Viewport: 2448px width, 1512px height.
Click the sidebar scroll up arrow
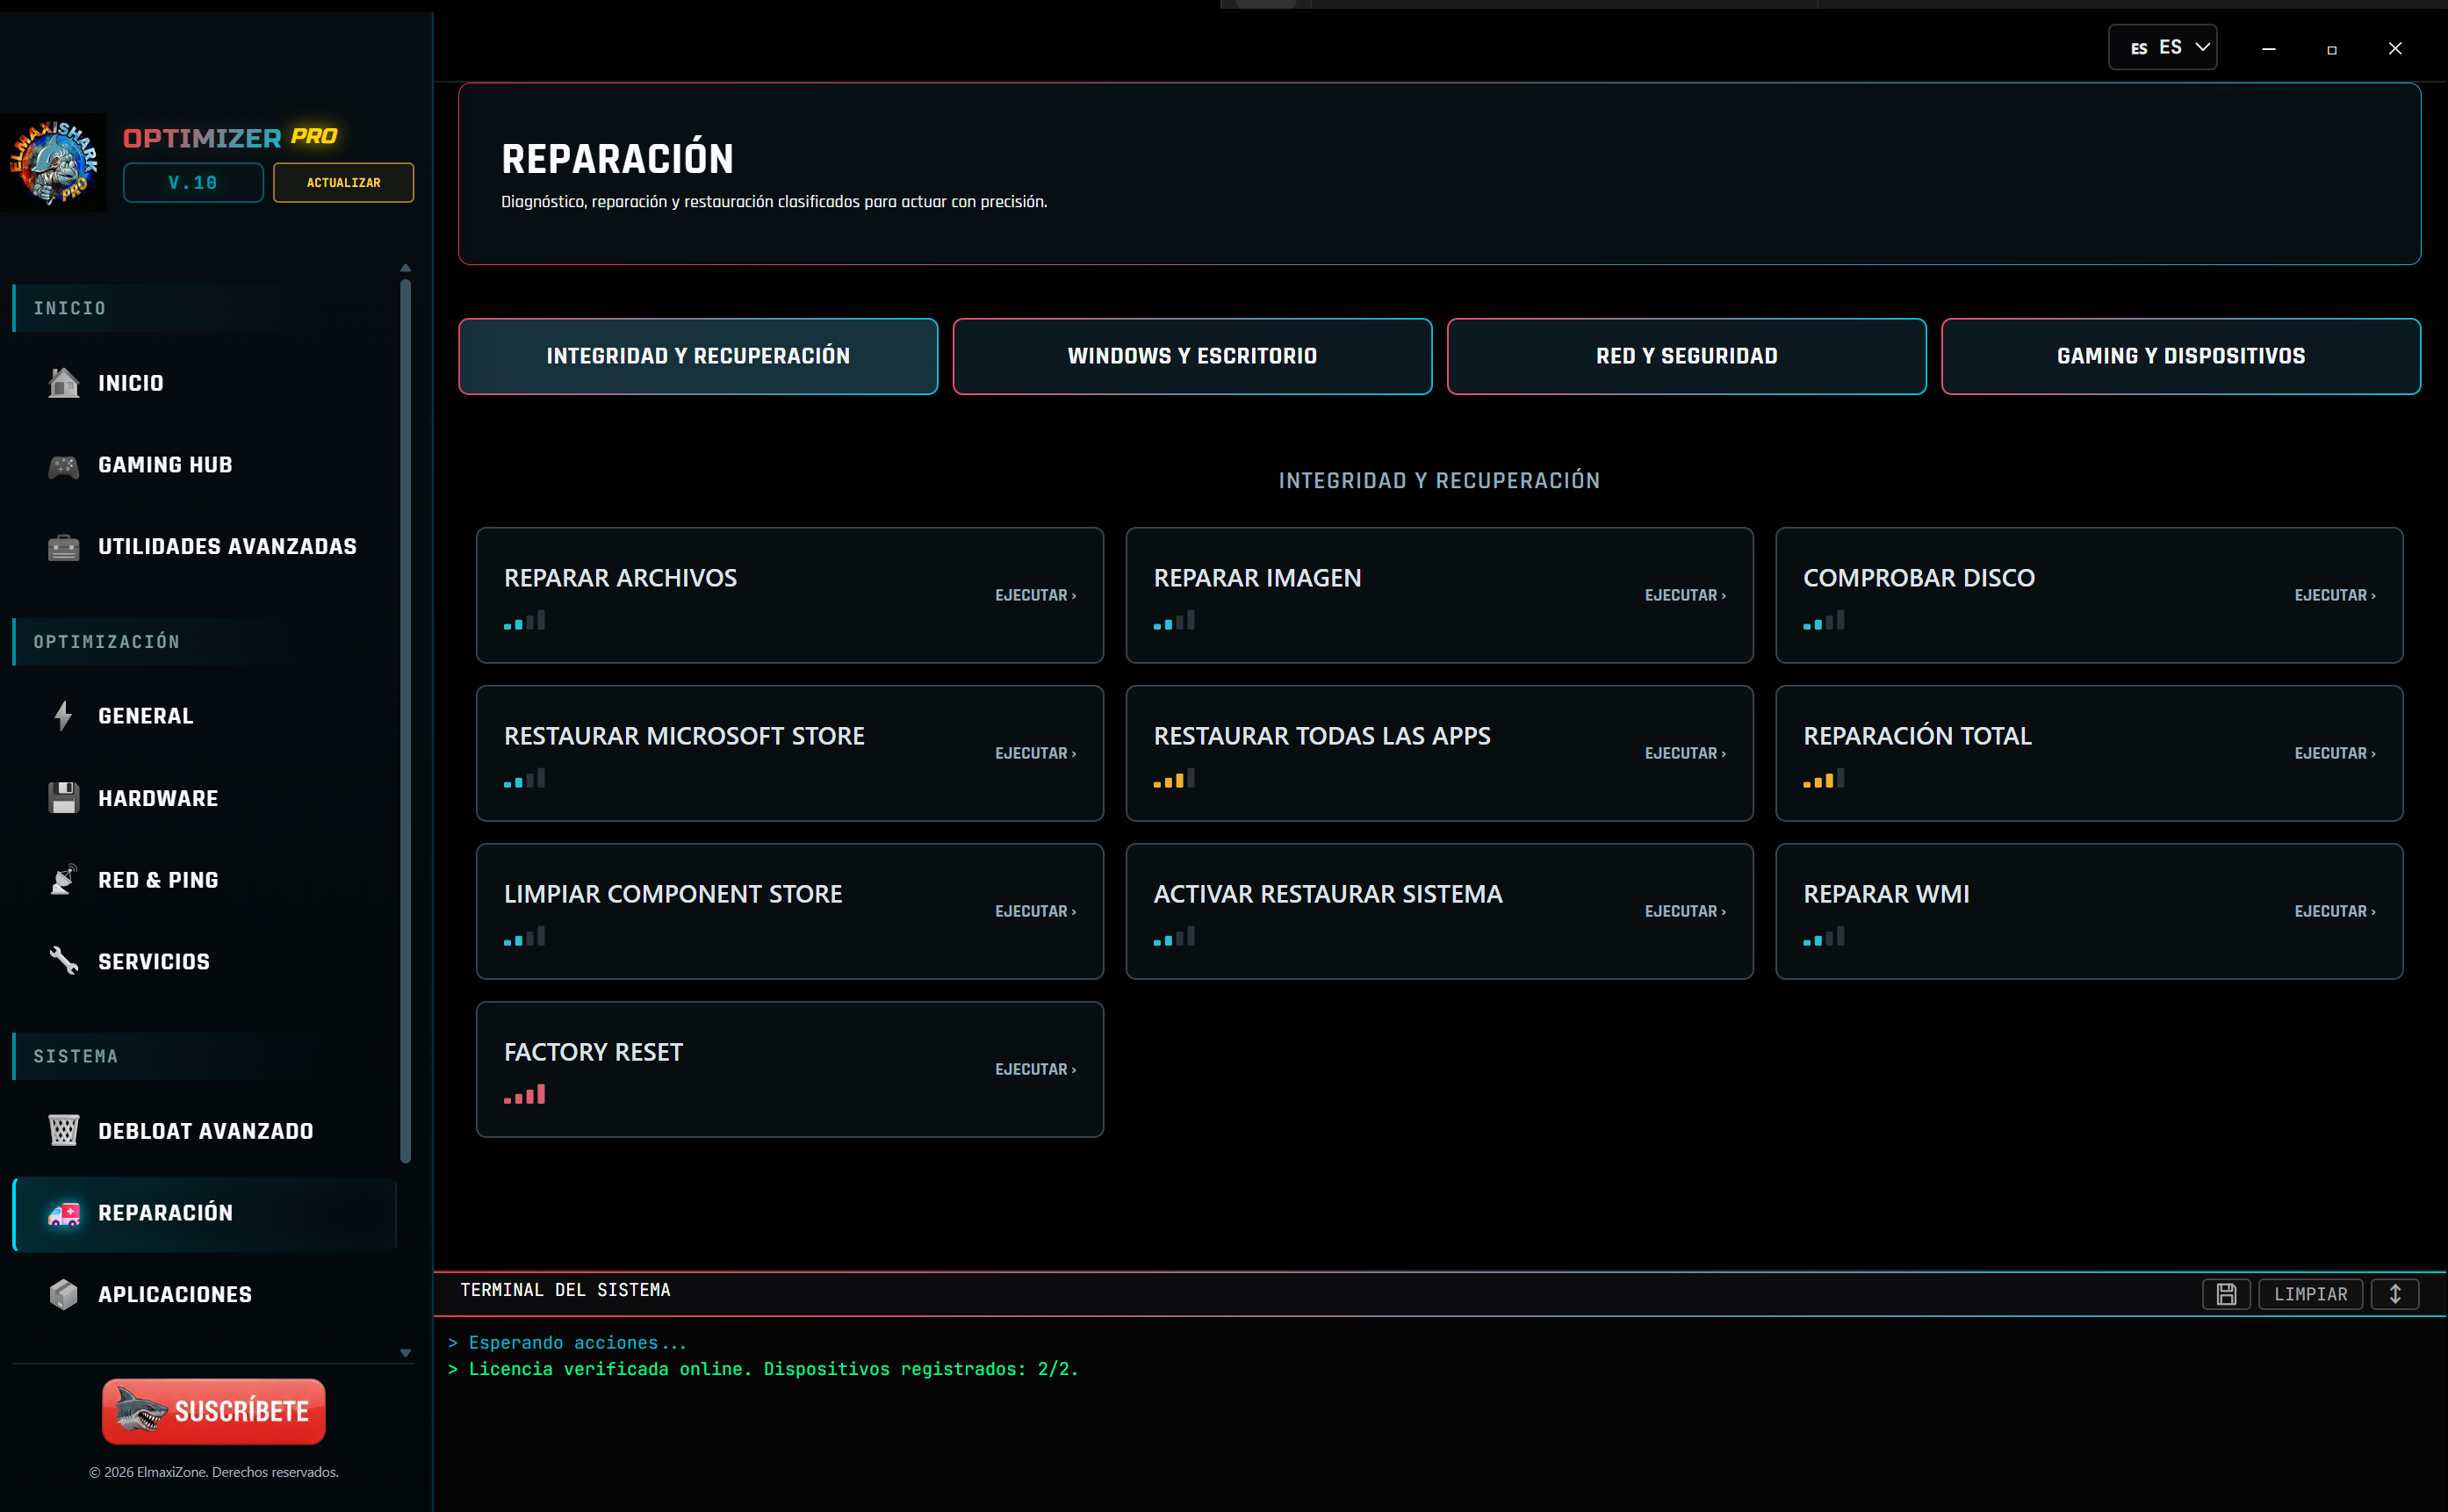pyautogui.click(x=405, y=268)
